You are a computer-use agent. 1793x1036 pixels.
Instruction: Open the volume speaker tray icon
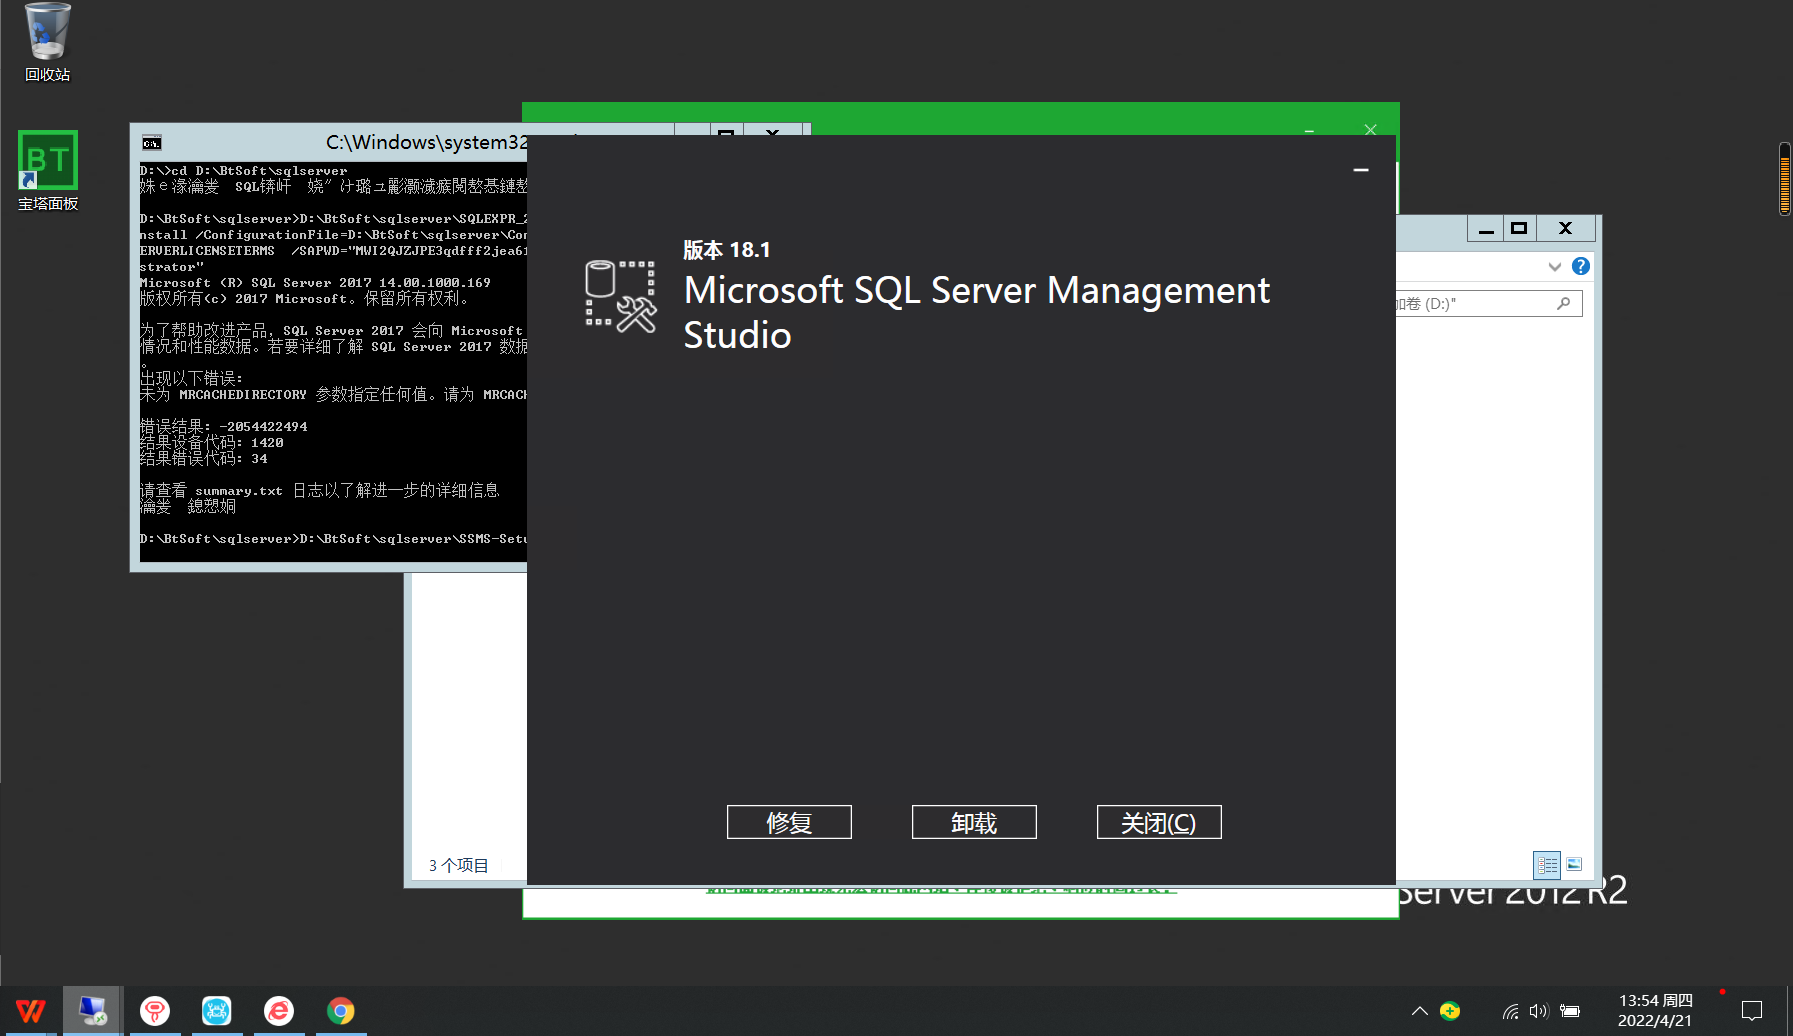pyautogui.click(x=1539, y=1011)
